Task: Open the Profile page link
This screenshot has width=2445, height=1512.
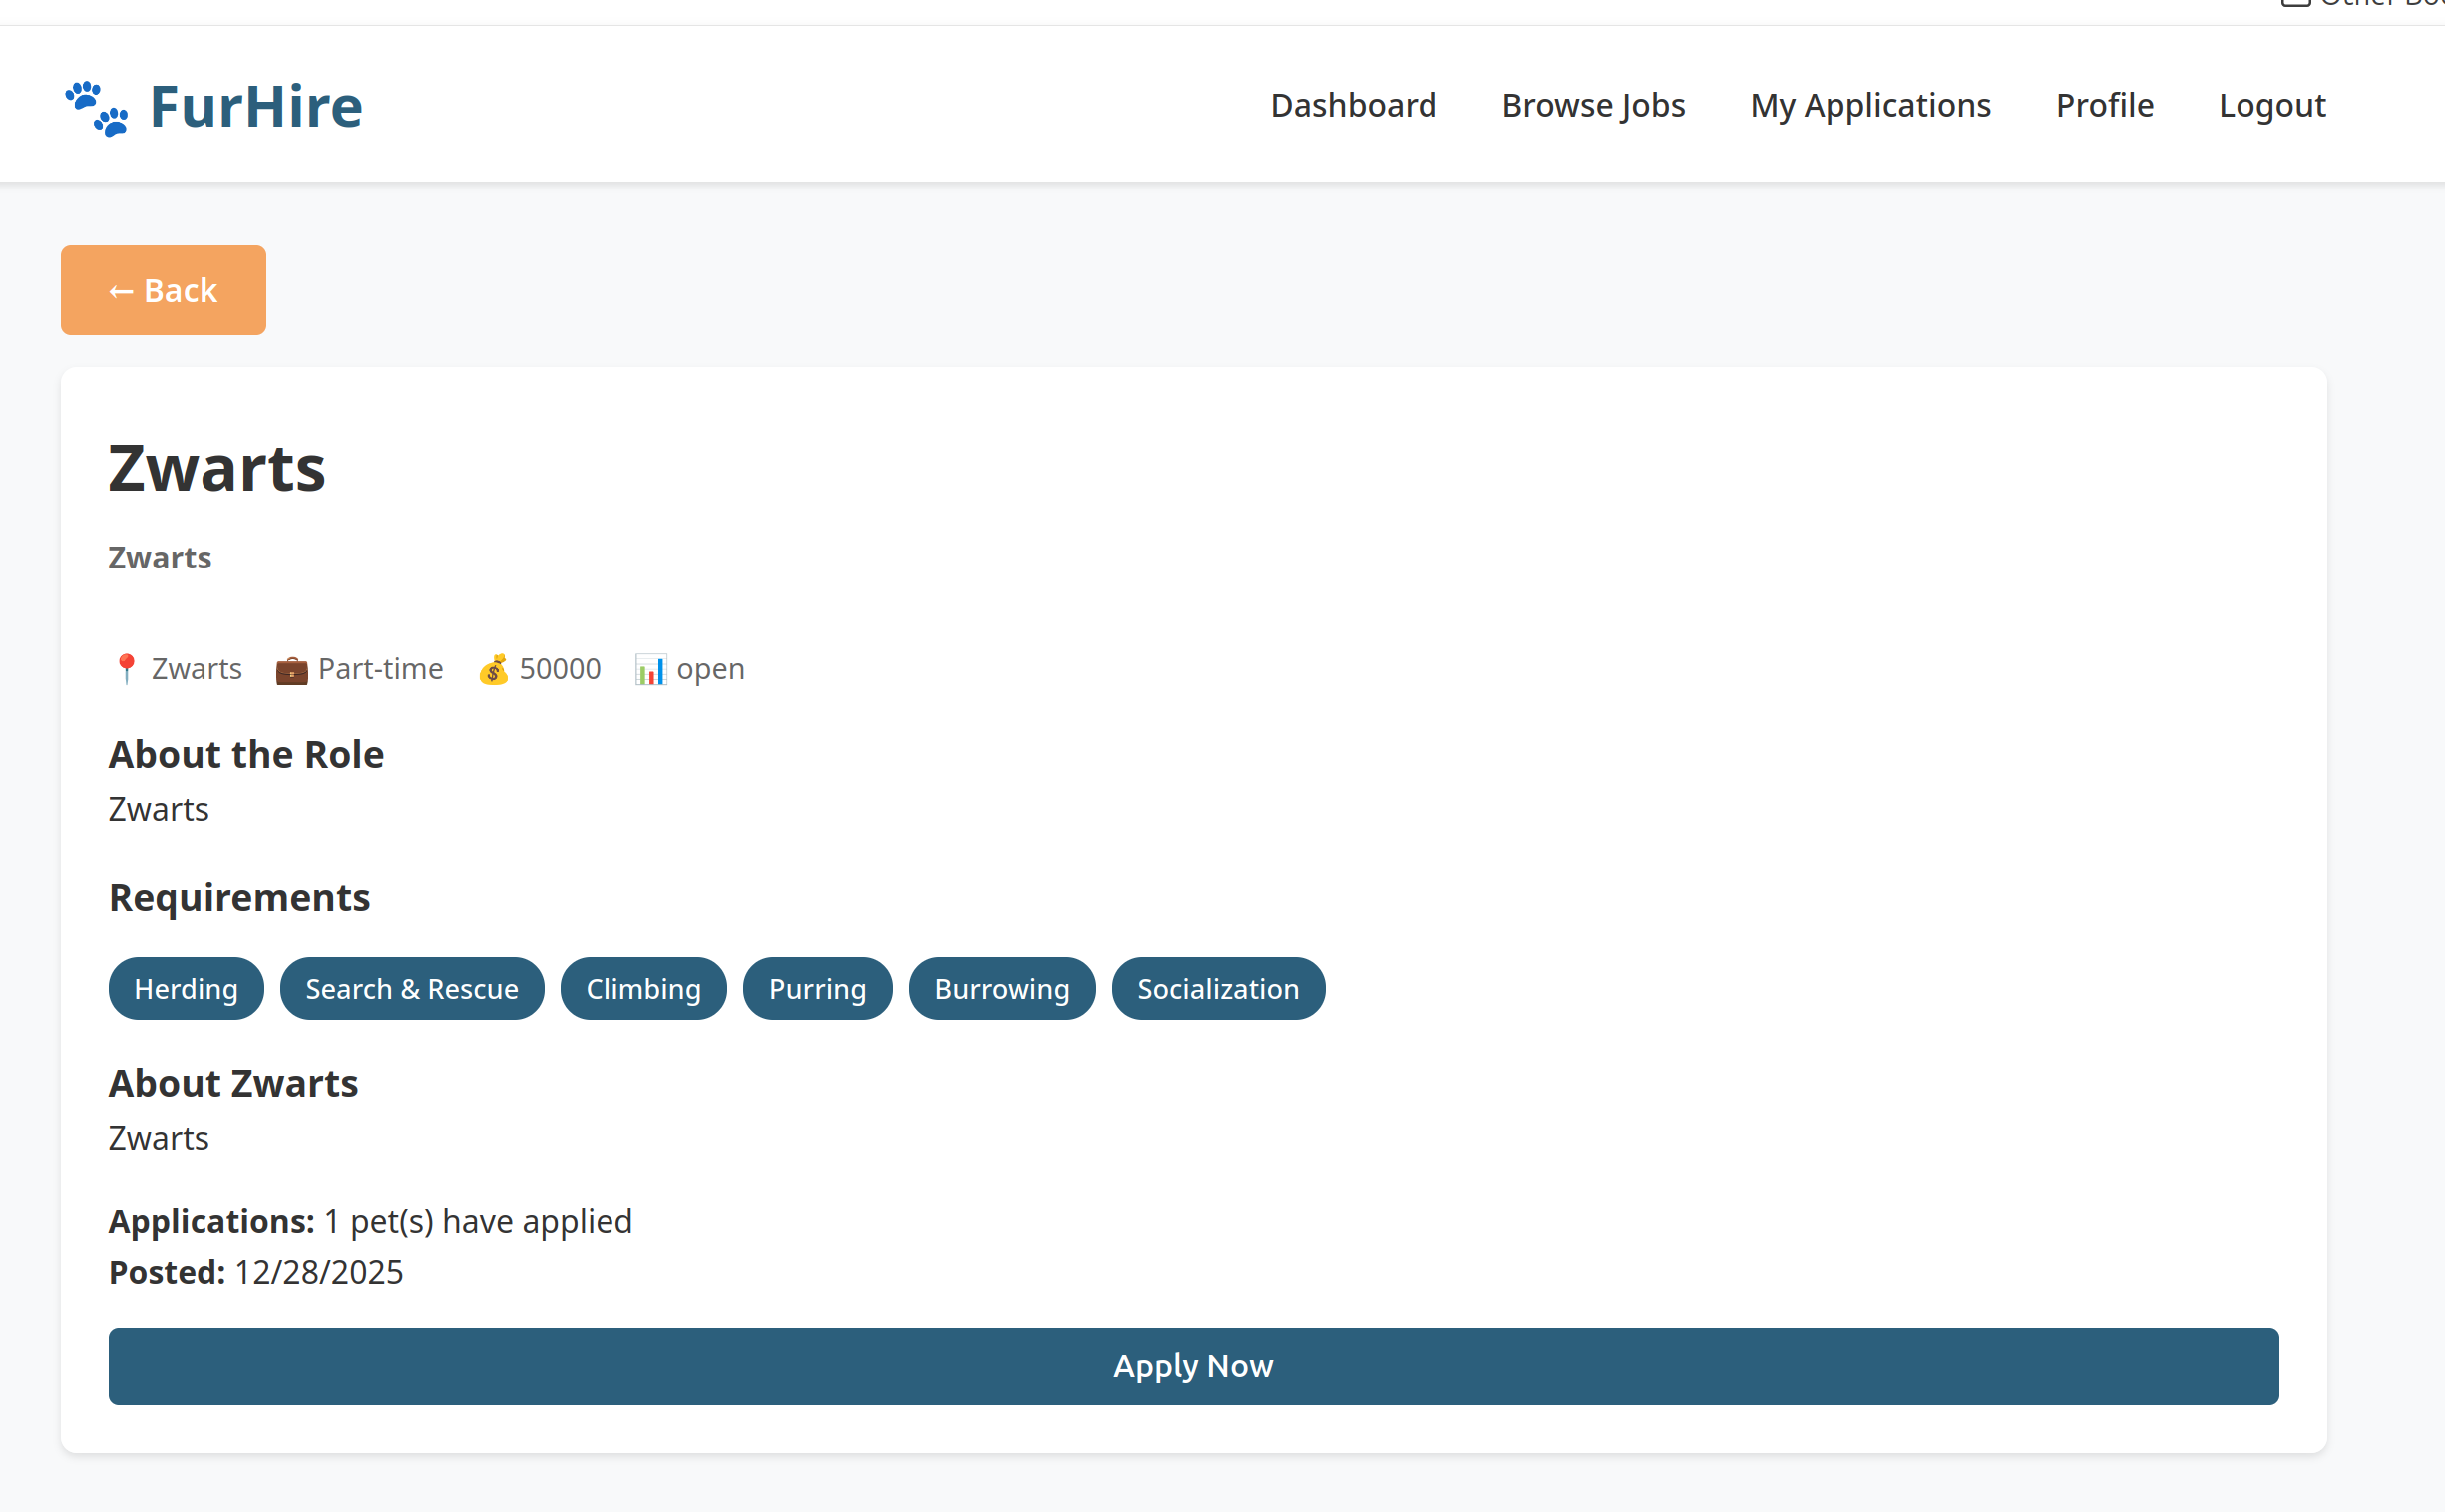Action: tap(2104, 105)
